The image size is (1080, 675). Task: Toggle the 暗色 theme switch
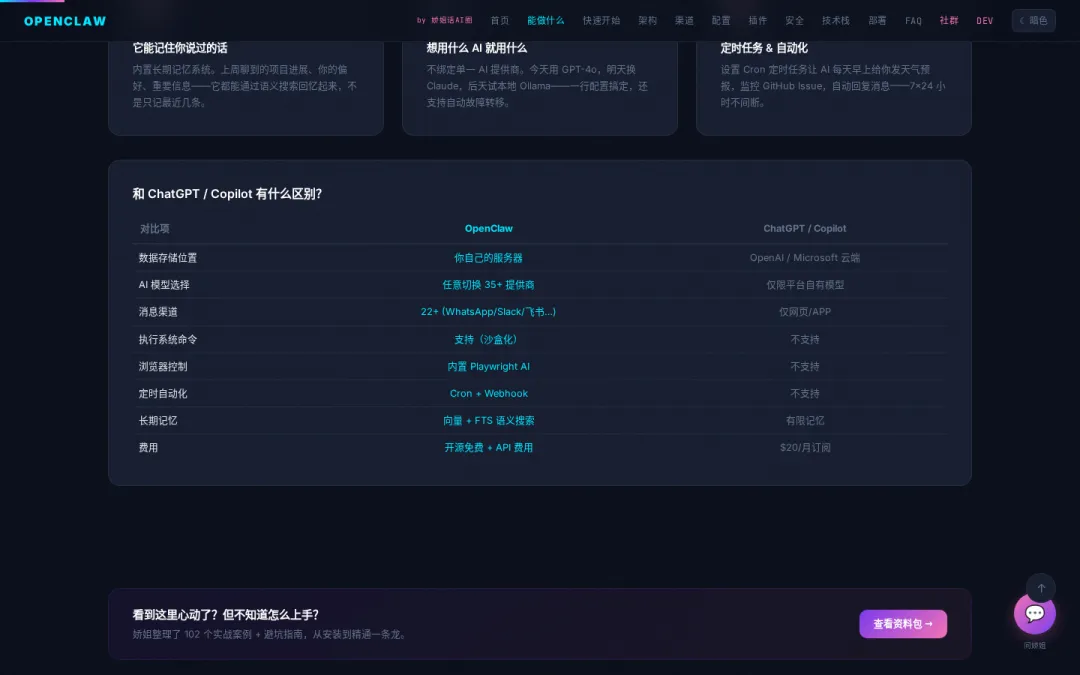[x=1033, y=21]
